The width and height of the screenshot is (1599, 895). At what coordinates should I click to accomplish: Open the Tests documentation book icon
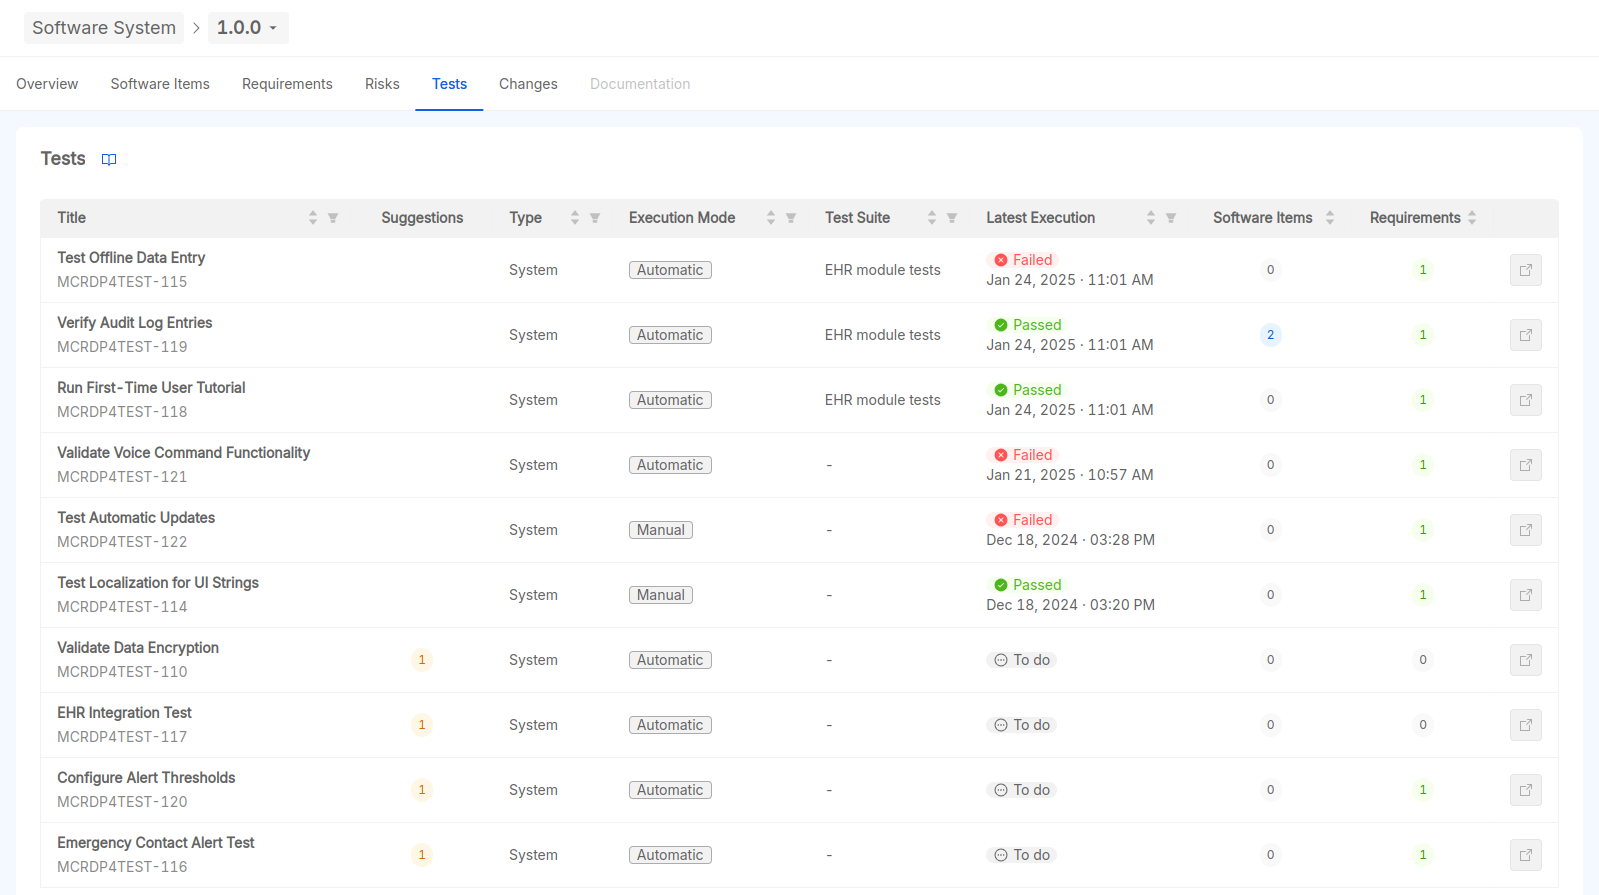pyautogui.click(x=109, y=159)
